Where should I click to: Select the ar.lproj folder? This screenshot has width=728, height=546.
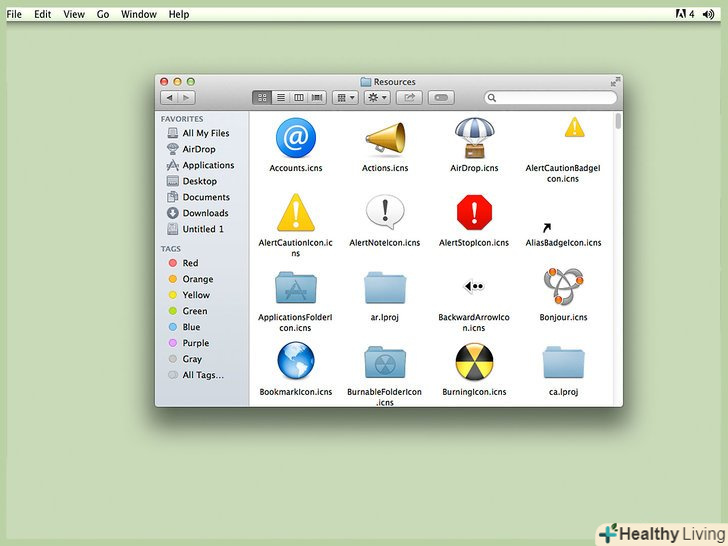(385, 287)
